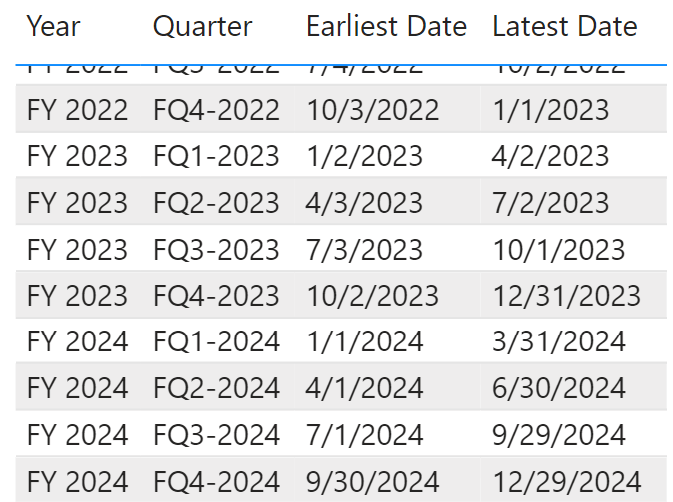Select the FQ3-2023 quarter cell
673x502 pixels.
click(x=216, y=249)
